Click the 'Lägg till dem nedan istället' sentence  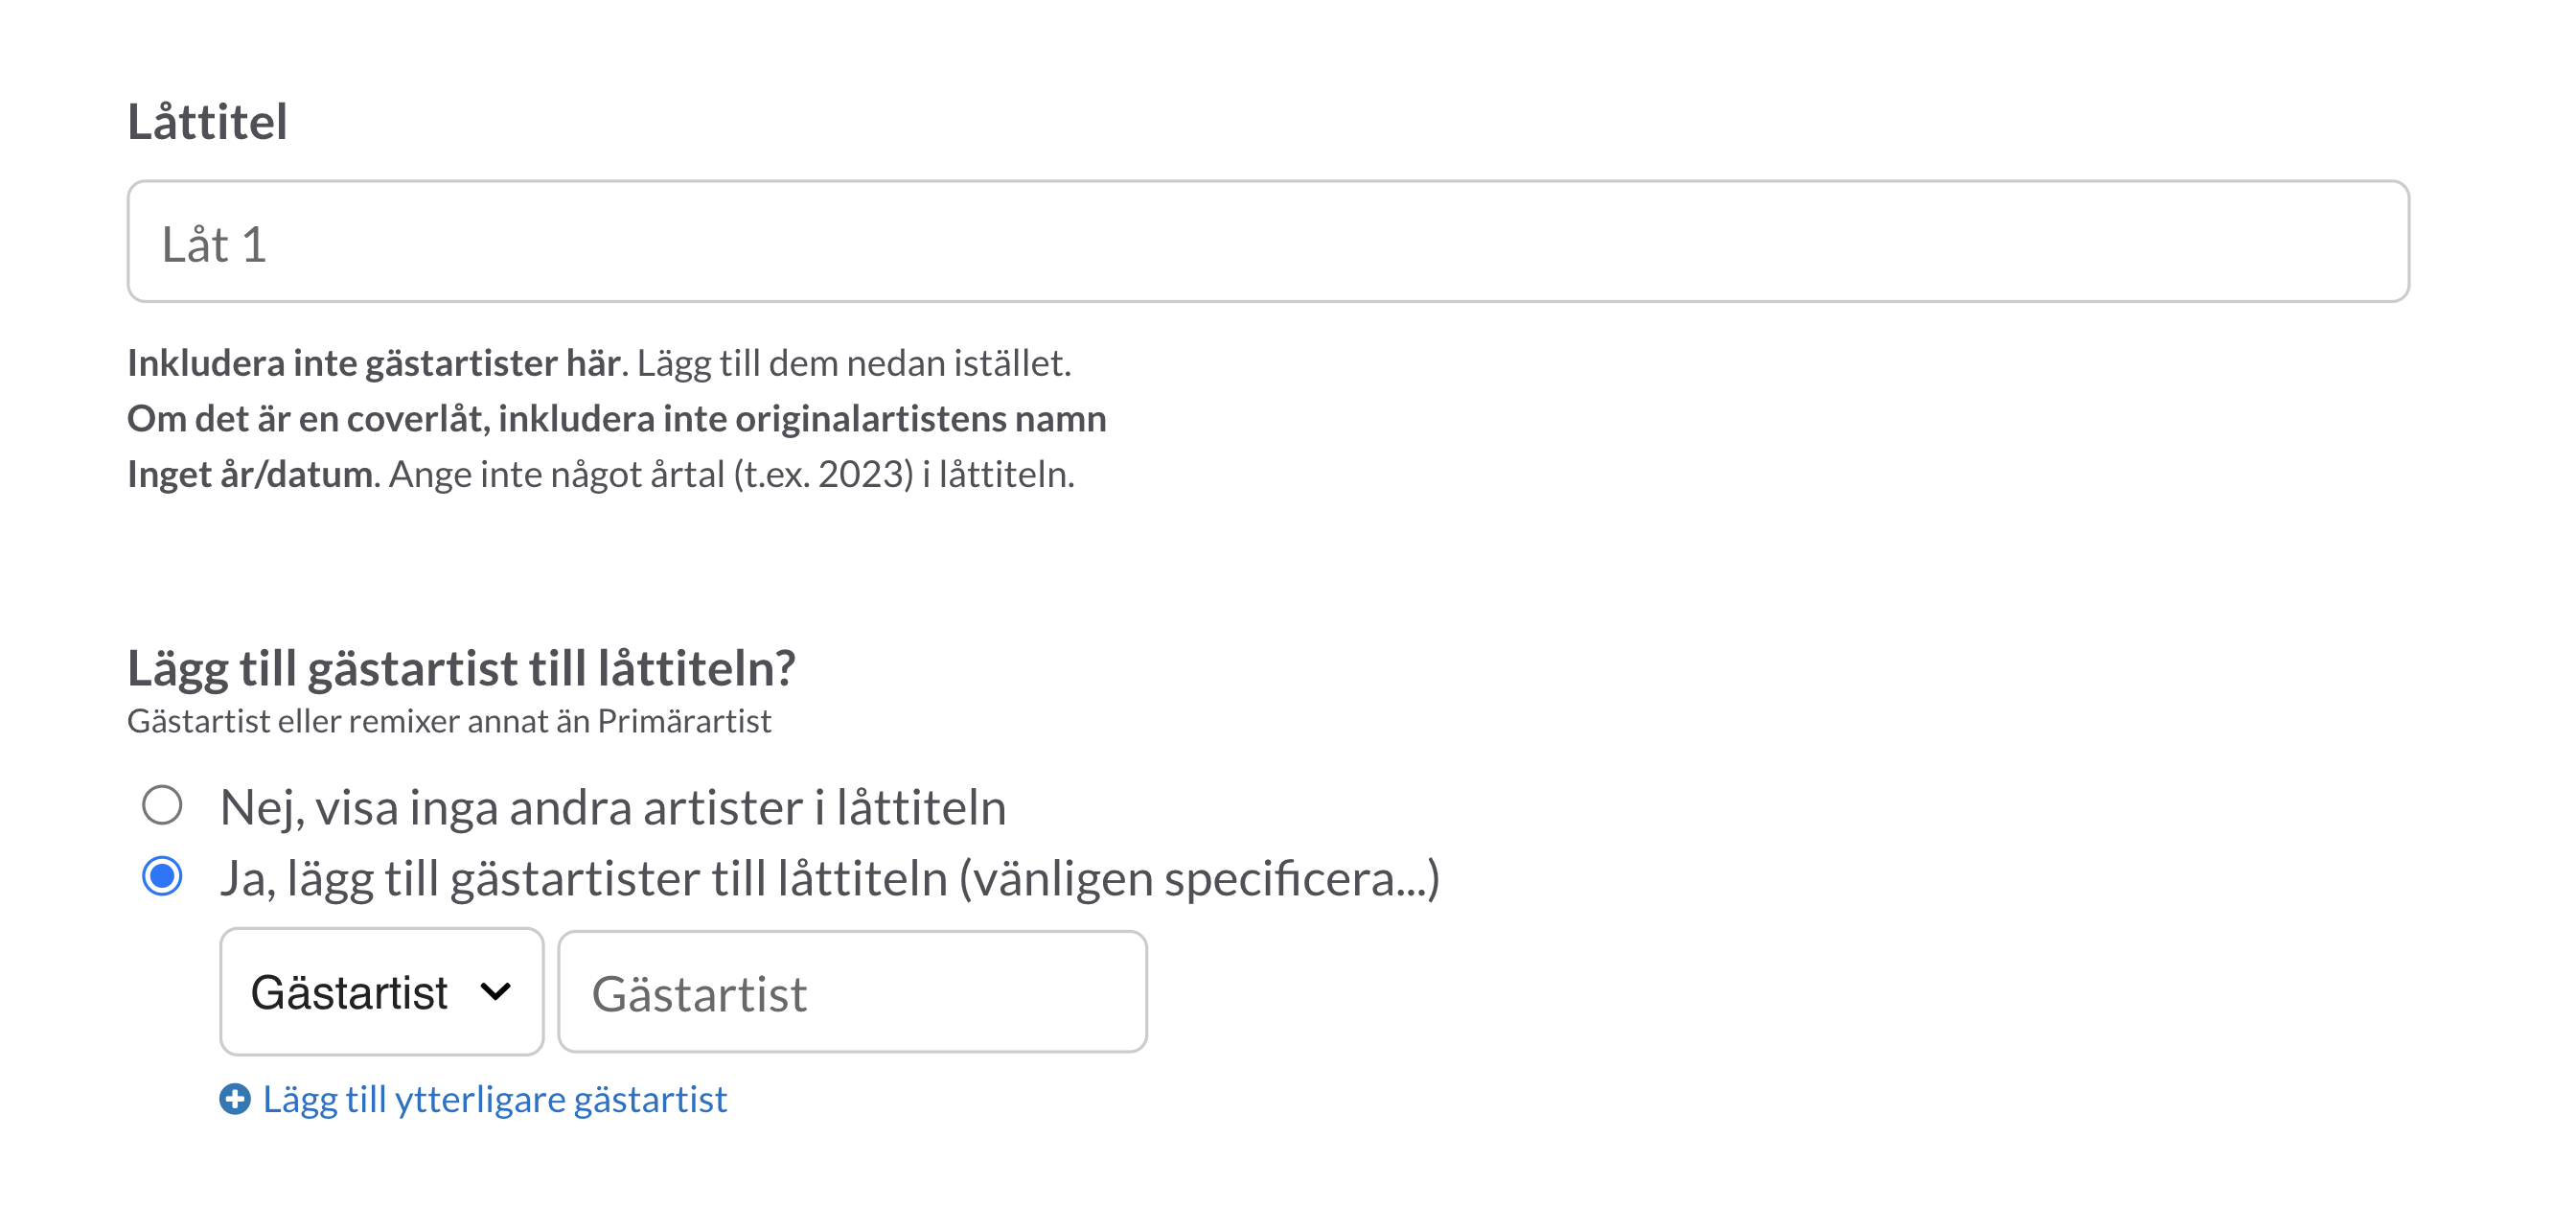point(854,363)
